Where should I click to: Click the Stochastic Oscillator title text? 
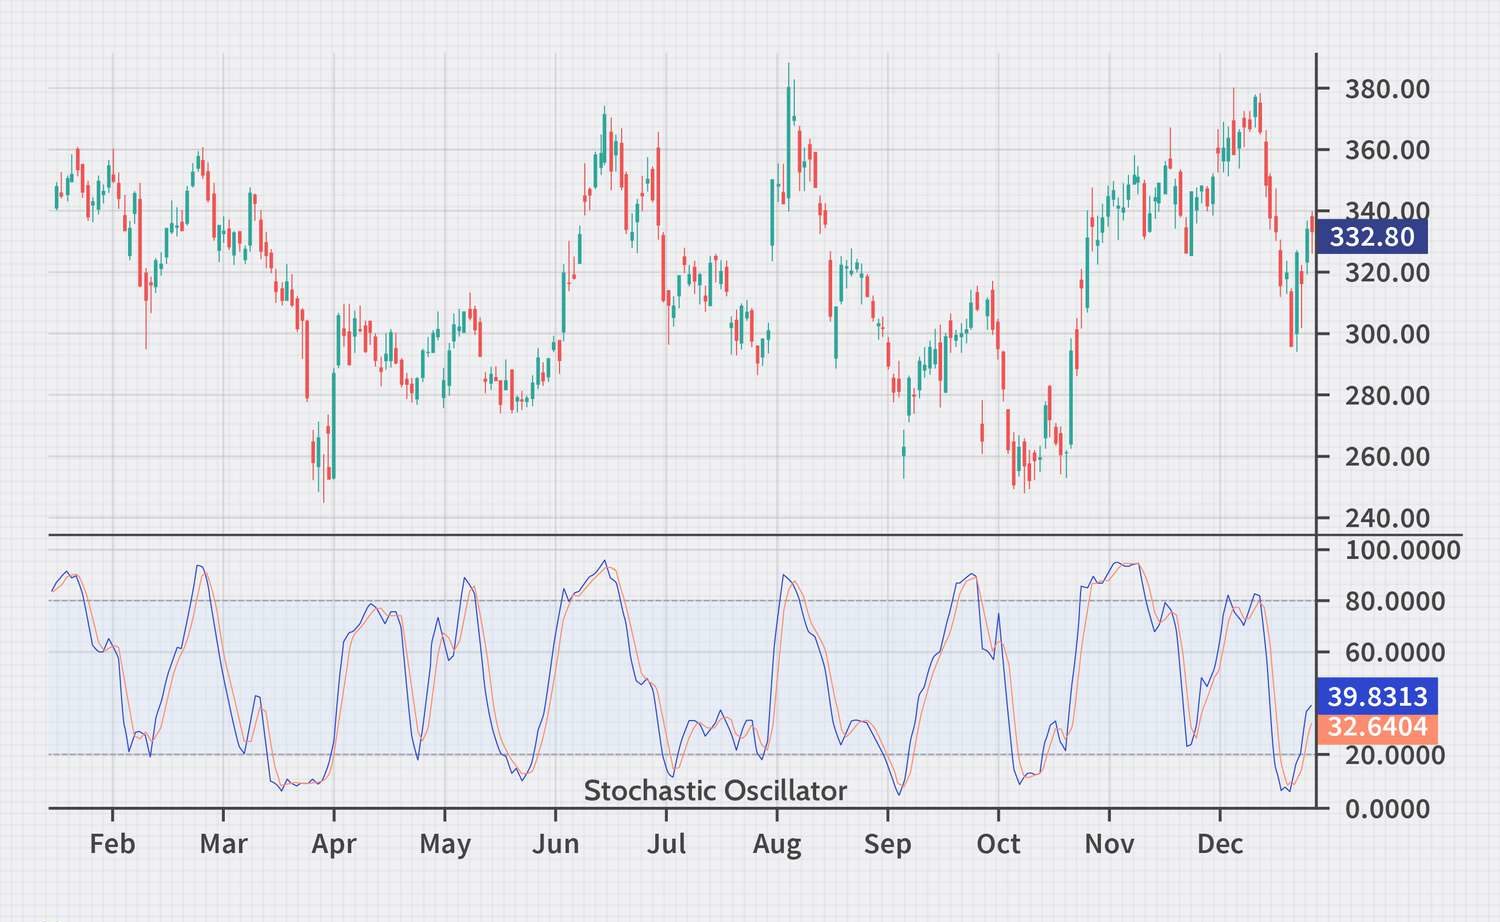tap(715, 790)
